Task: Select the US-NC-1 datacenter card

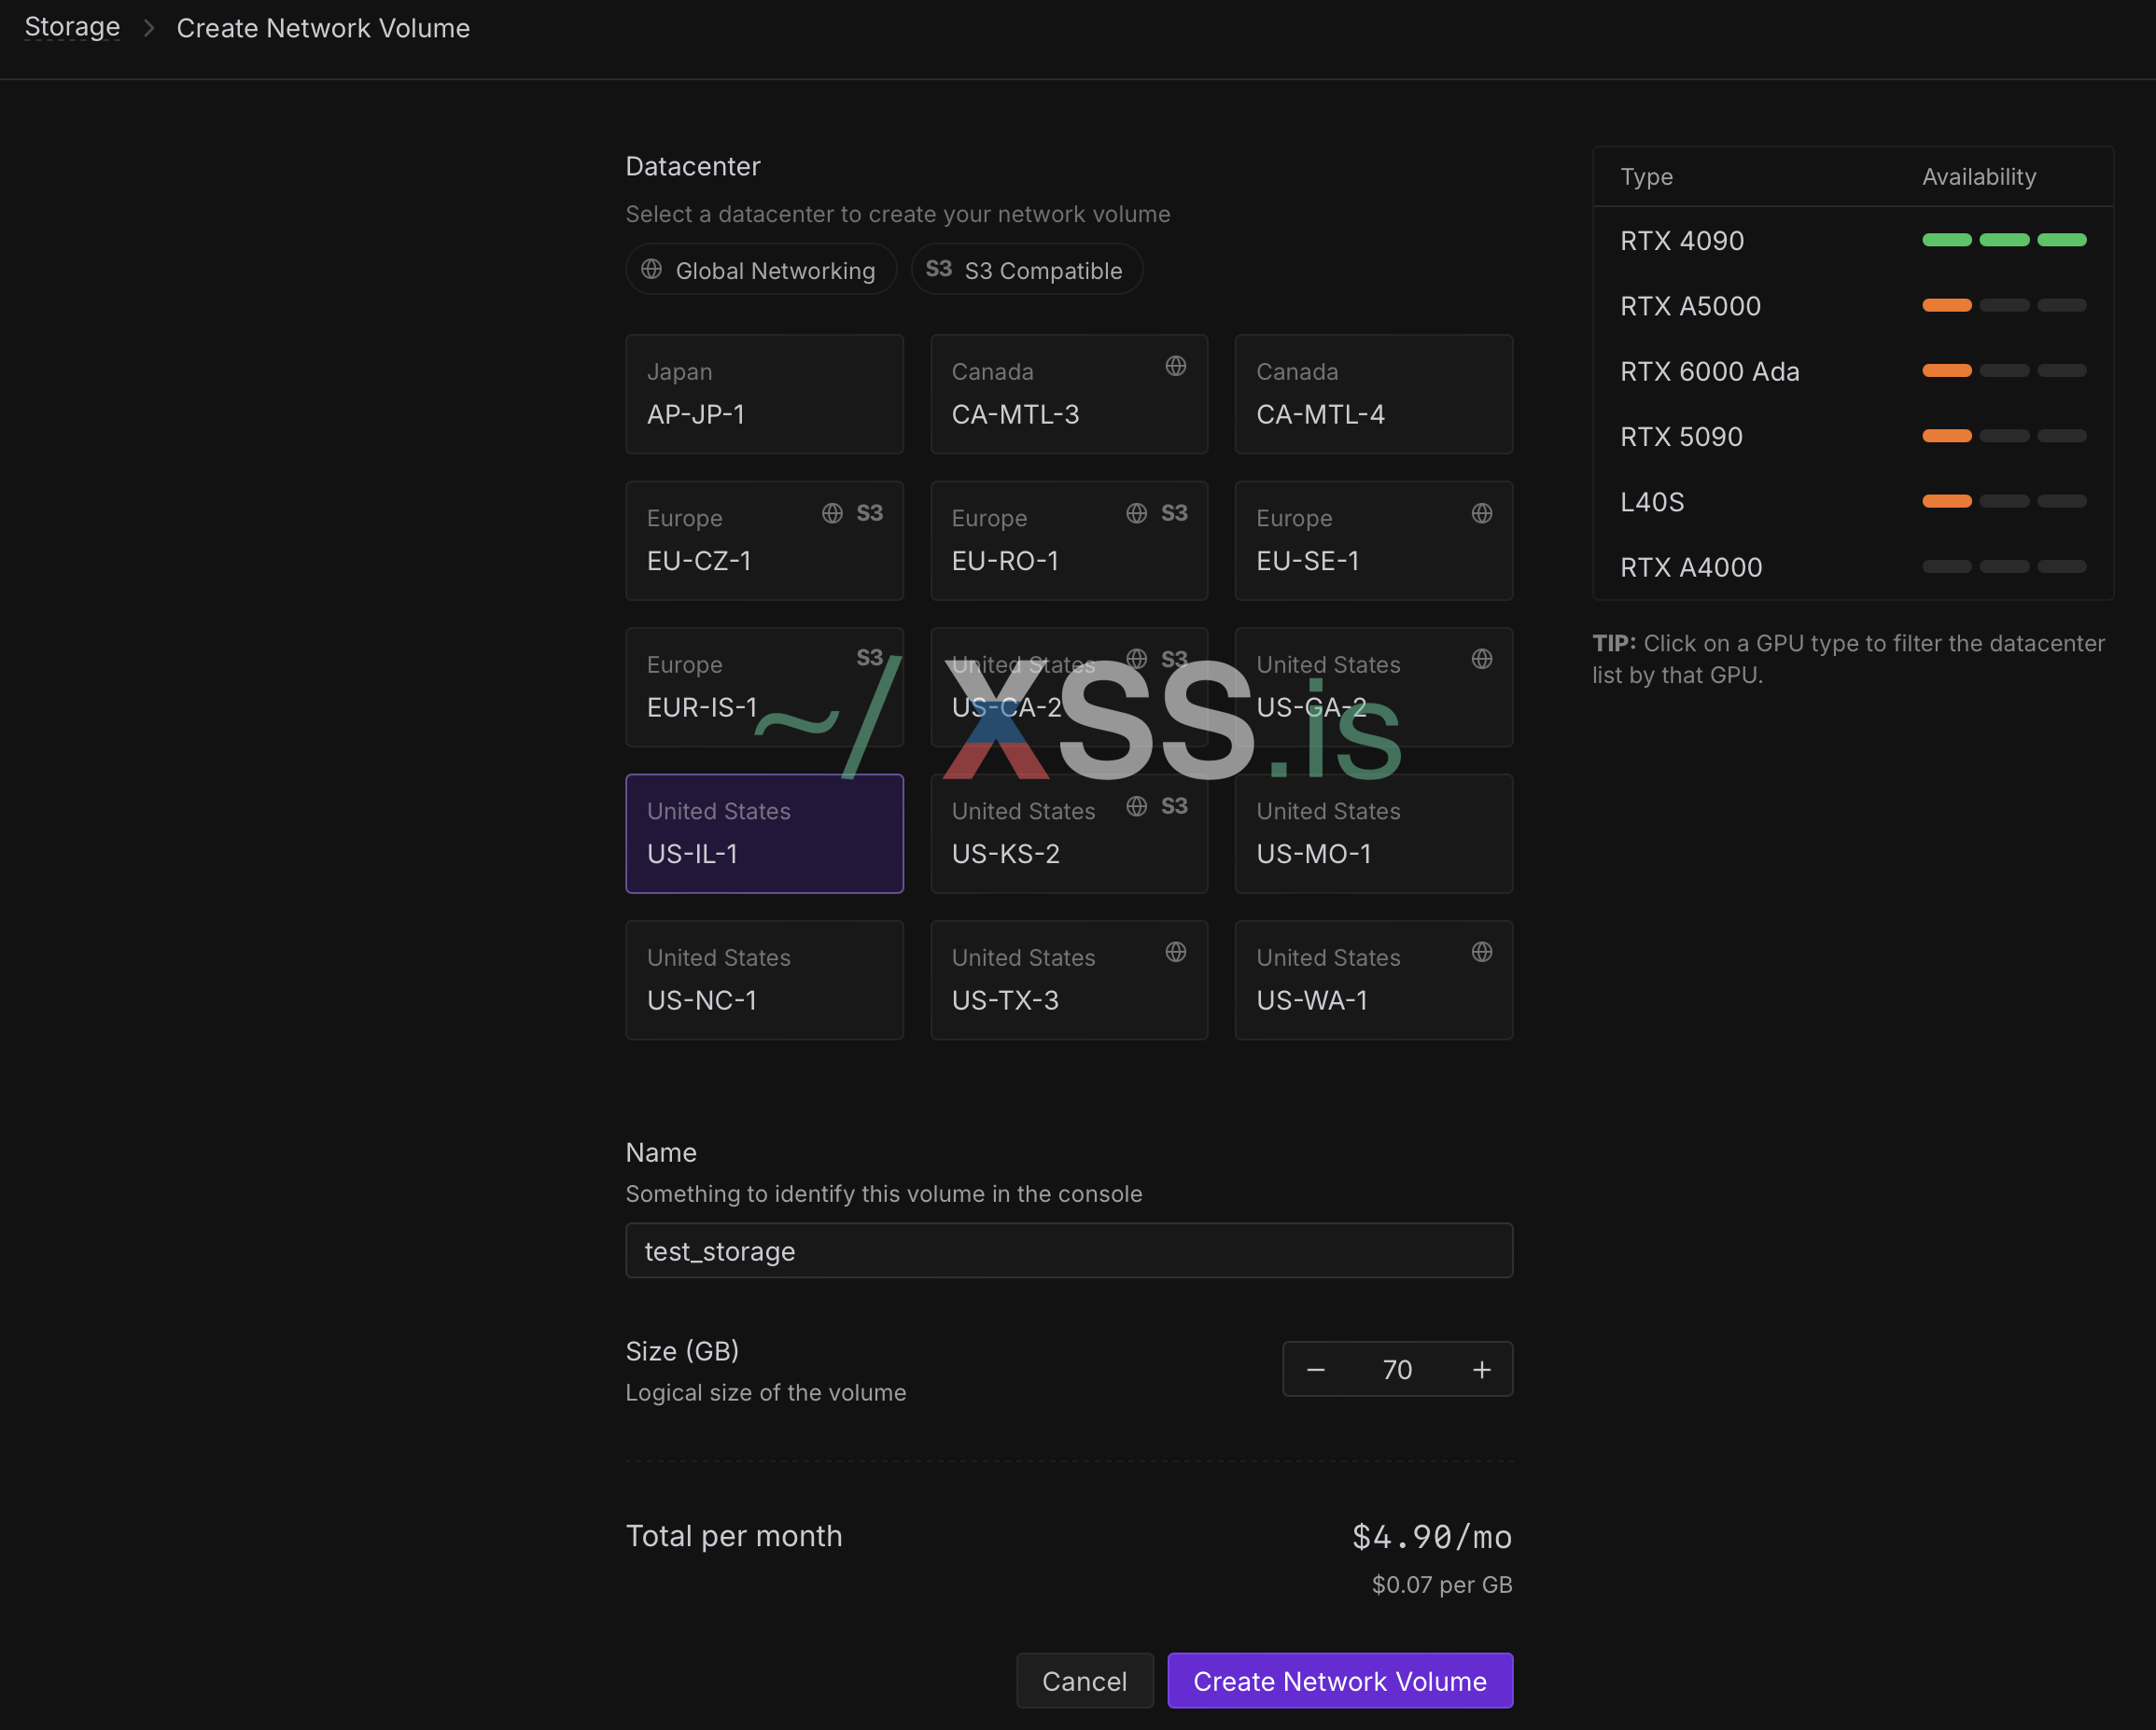Action: point(764,980)
